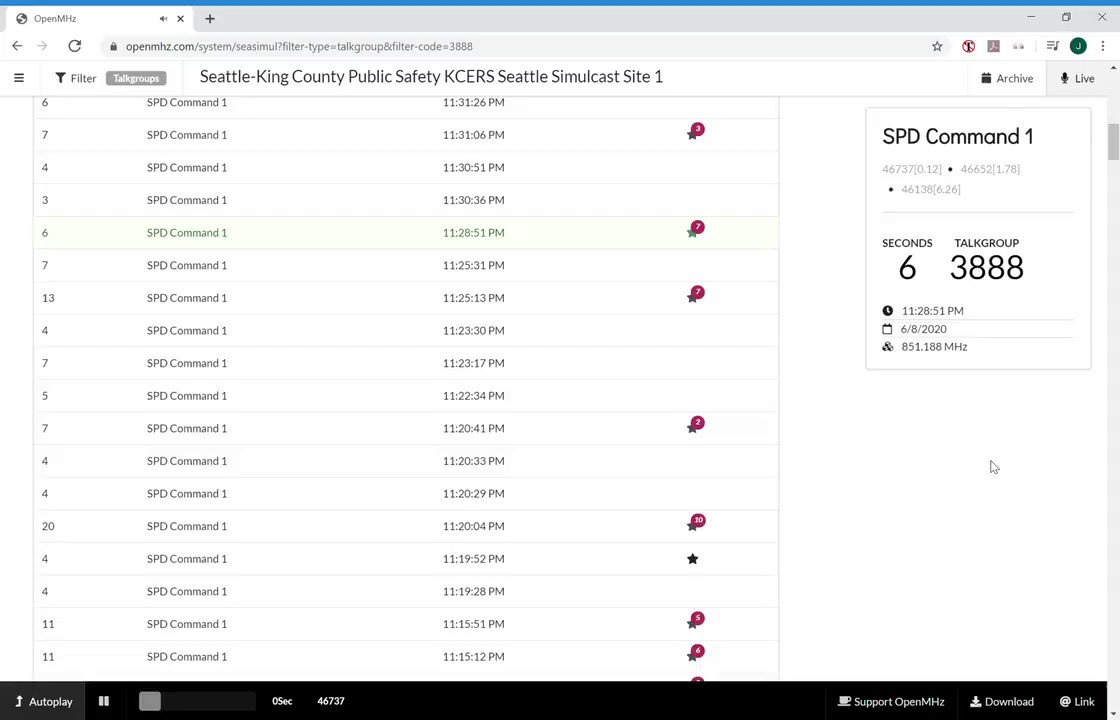Star the 11:15:51 PM call
This screenshot has width=1120, height=720.
click(x=692, y=624)
